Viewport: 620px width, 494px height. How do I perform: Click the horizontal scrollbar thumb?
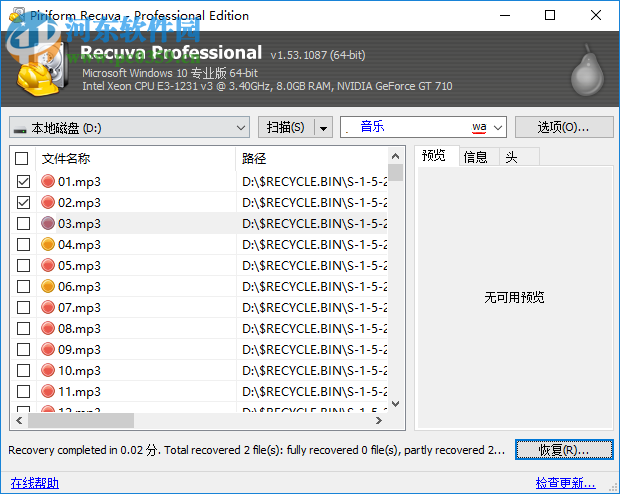click(x=81, y=420)
